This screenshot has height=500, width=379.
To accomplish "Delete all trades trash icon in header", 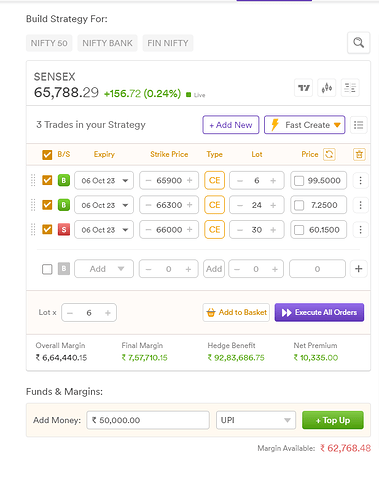I will (359, 154).
